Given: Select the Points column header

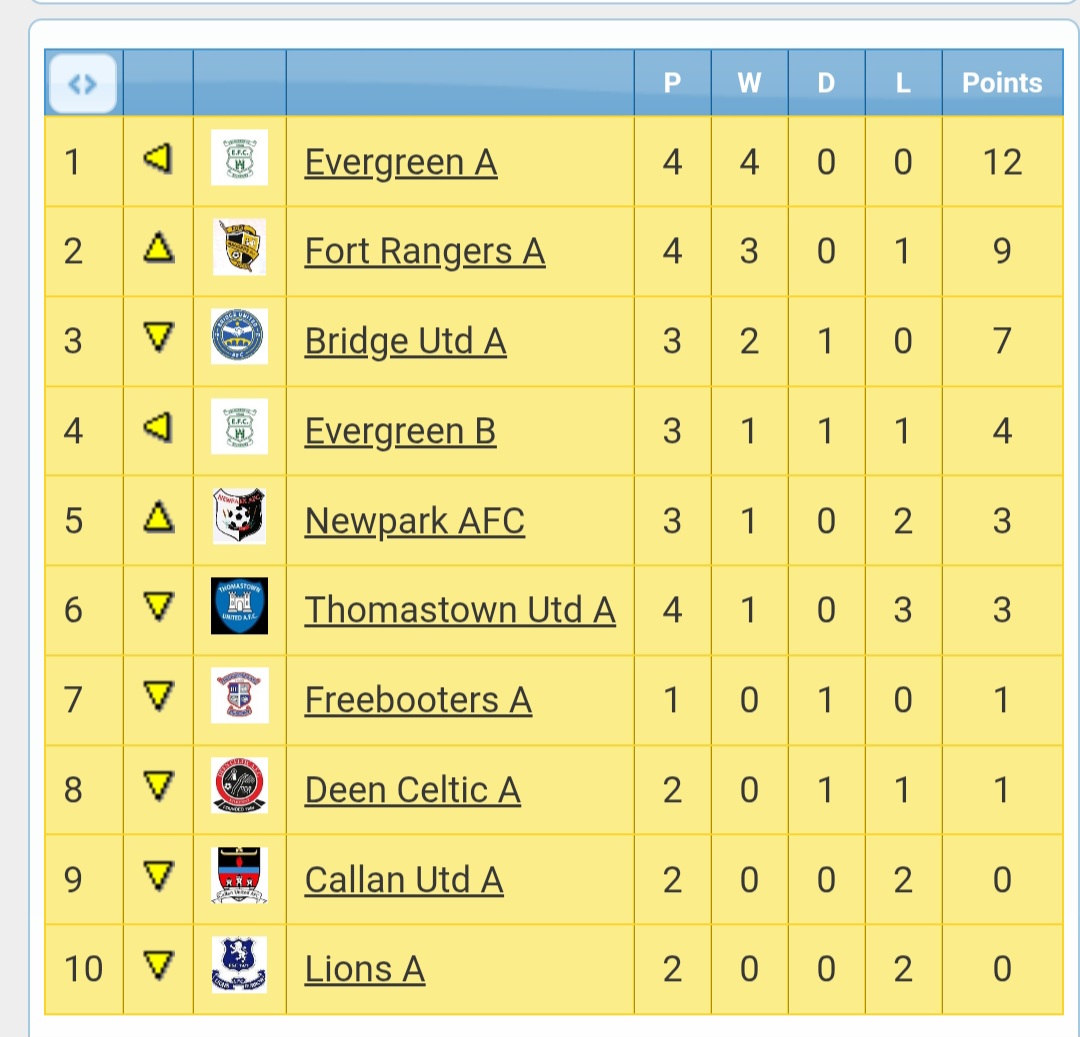Looking at the screenshot, I should pos(1002,83).
